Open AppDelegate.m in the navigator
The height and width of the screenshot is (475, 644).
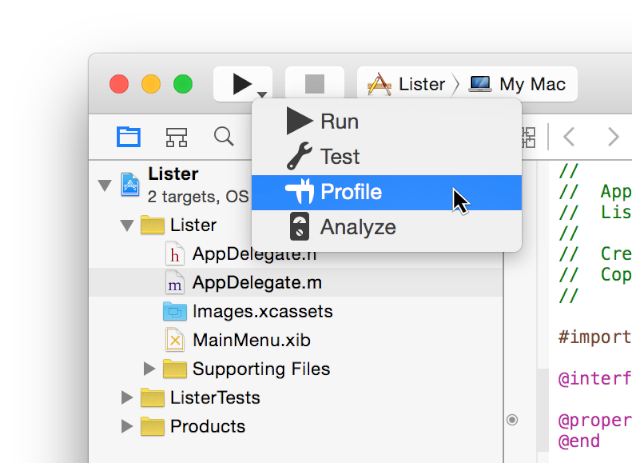pyautogui.click(x=256, y=283)
